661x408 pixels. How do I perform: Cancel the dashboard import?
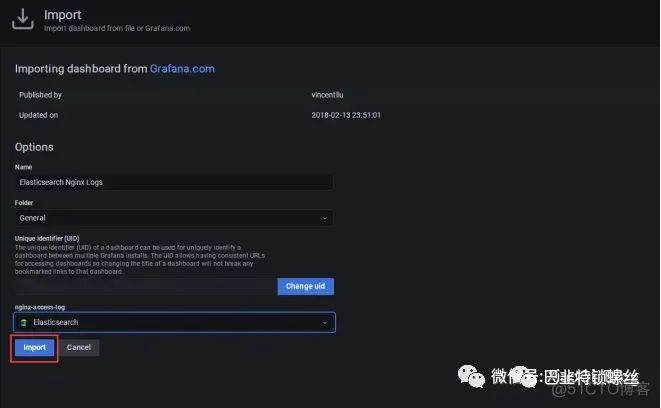point(79,348)
